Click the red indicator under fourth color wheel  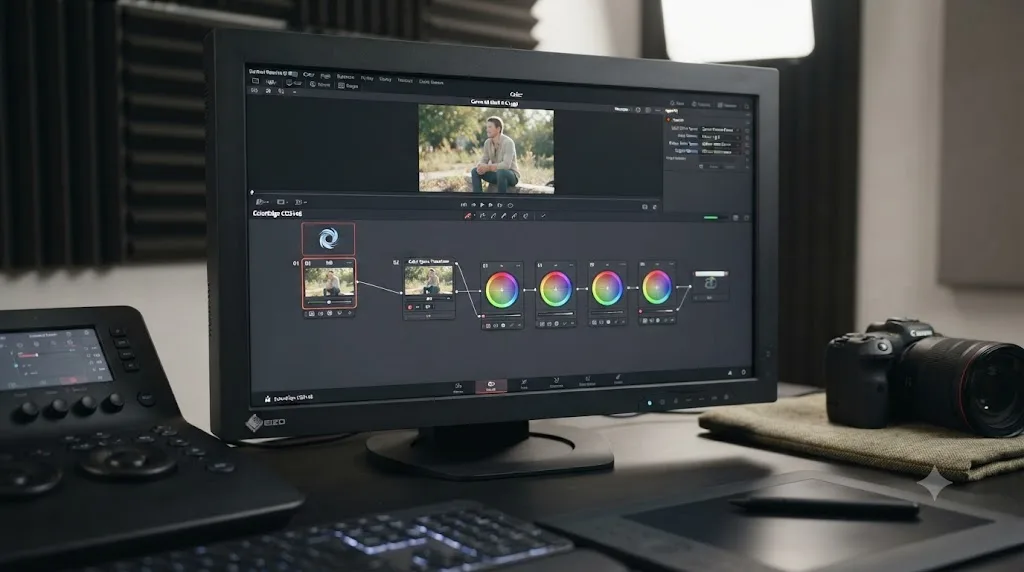641,312
